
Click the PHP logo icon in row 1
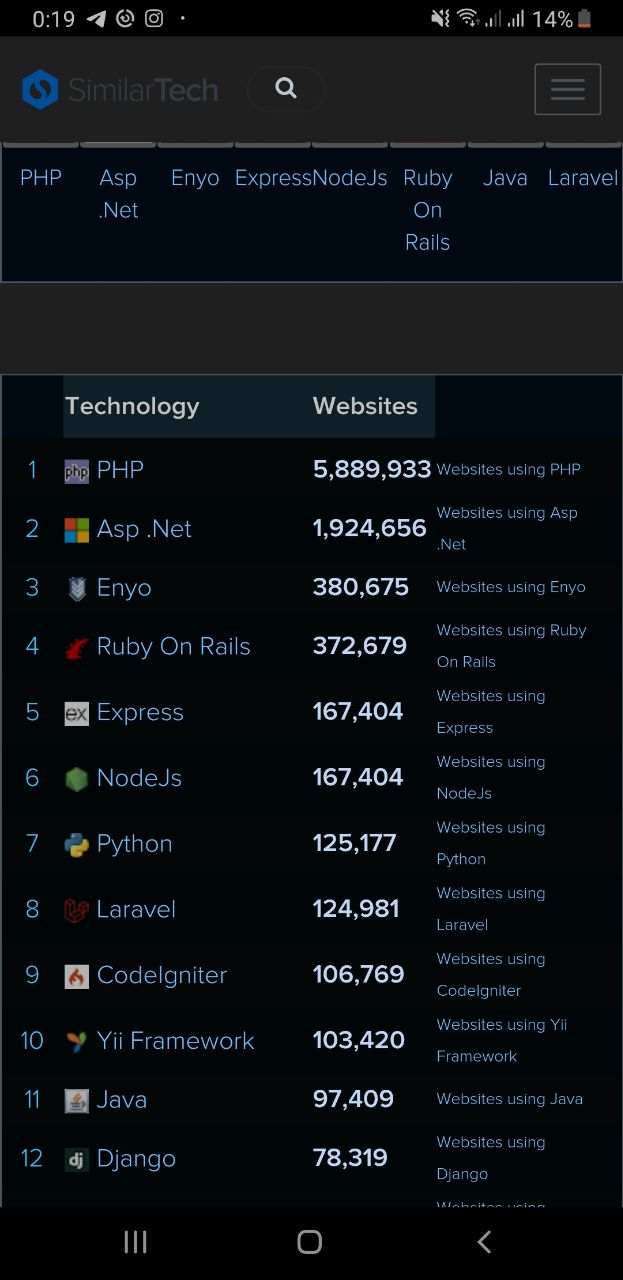(77, 471)
